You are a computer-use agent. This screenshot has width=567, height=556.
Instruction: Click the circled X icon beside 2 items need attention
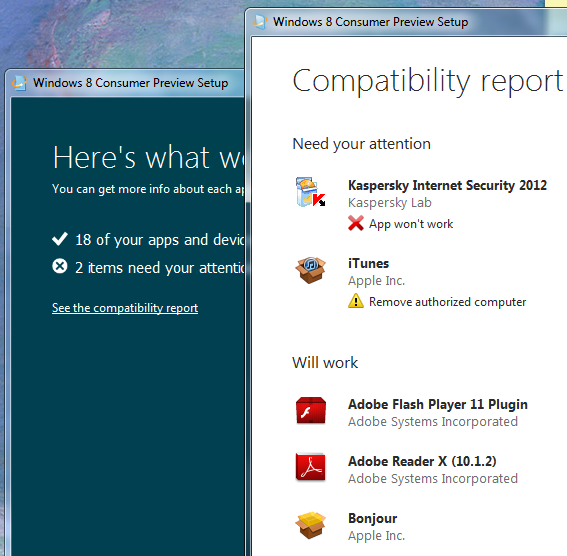point(60,266)
